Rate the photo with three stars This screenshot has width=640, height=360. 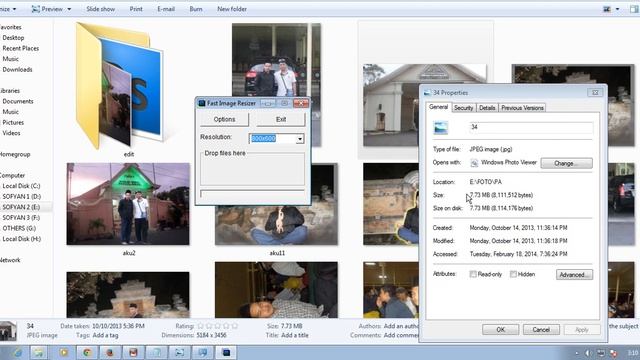[x=218, y=326]
